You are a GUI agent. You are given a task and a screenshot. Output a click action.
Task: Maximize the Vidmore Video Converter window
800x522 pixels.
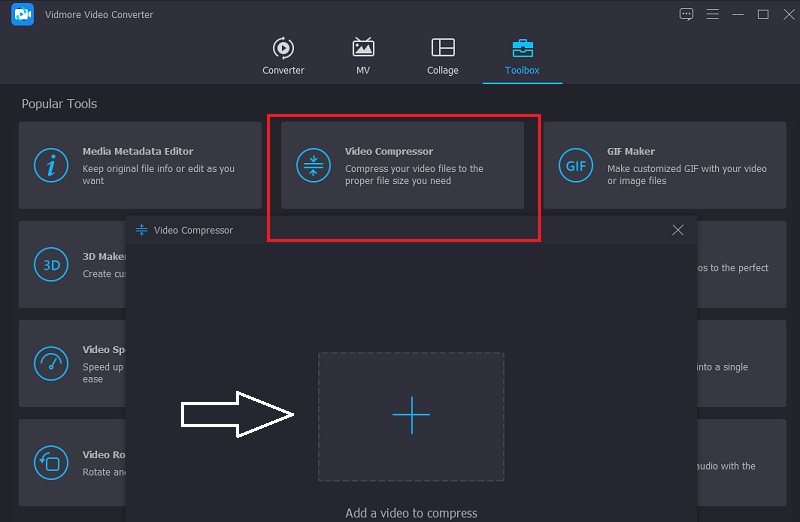pos(763,14)
